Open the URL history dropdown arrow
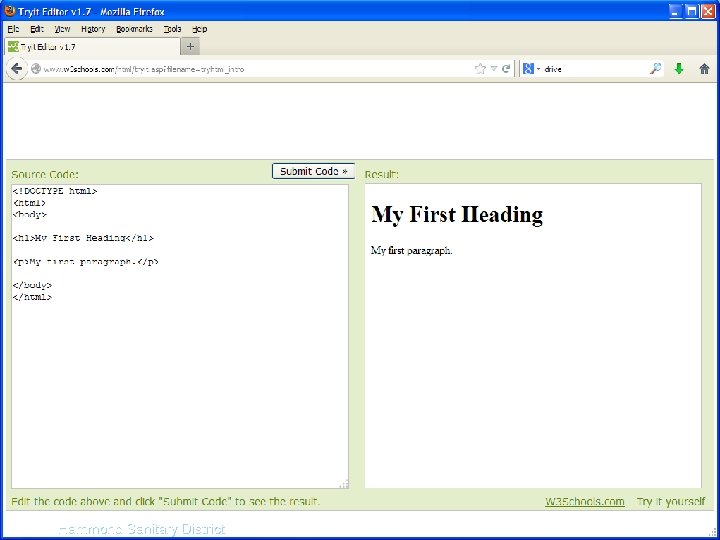Viewport: 720px width, 540px height. tap(494, 69)
